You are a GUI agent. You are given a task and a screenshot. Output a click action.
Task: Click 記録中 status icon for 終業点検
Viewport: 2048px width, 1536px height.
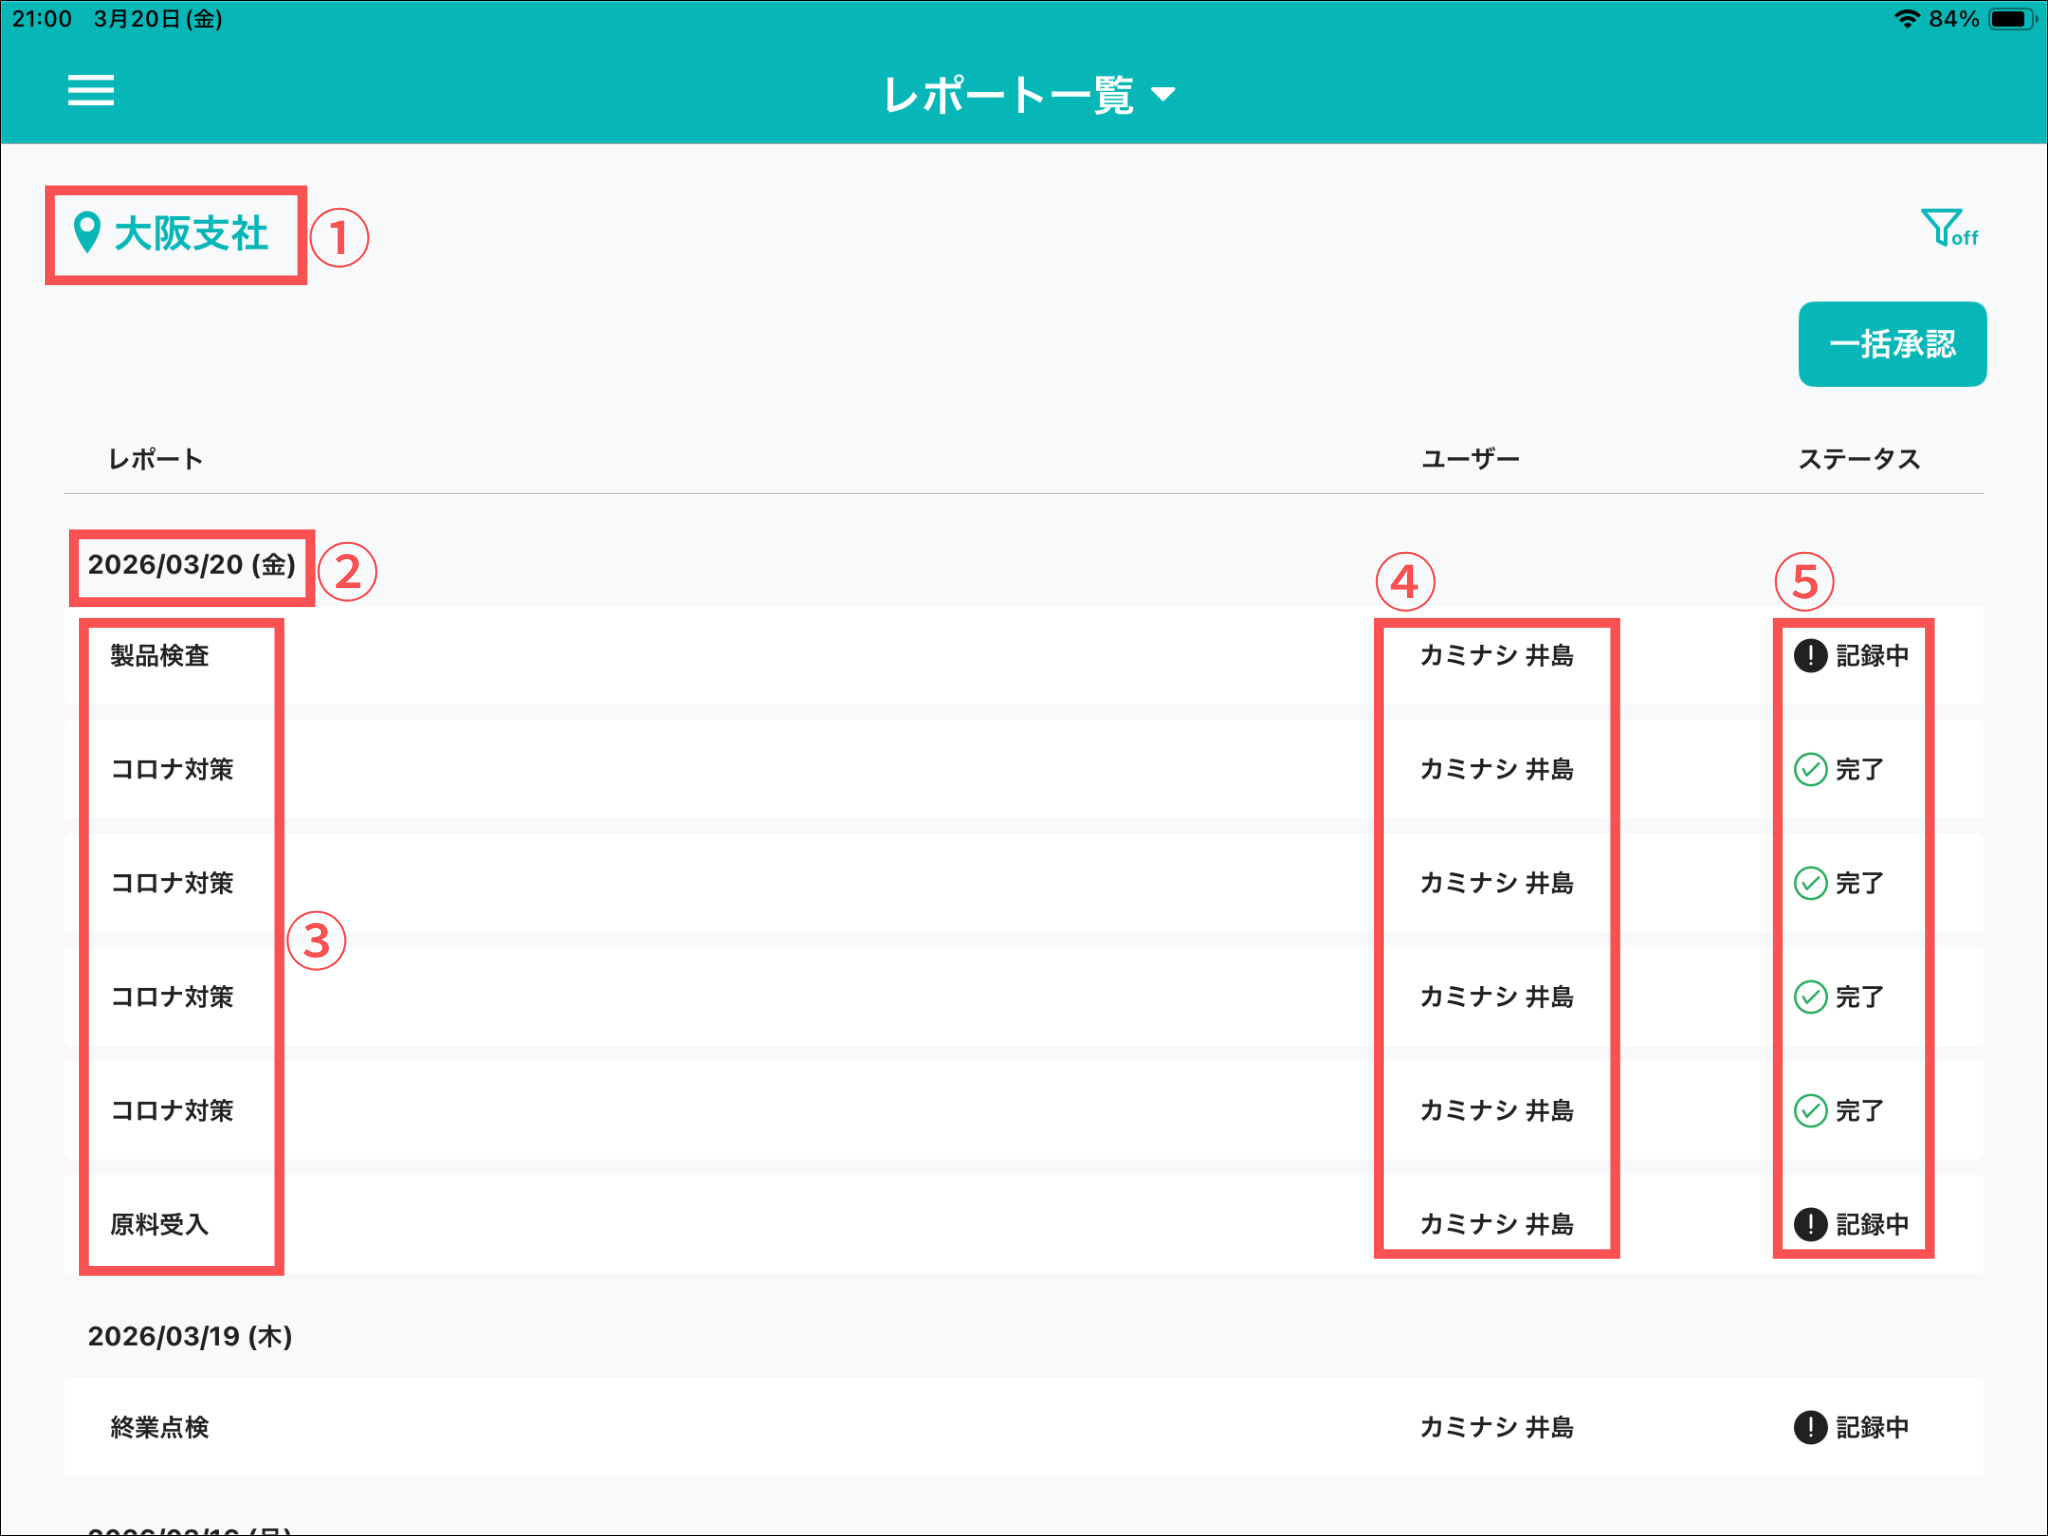pyautogui.click(x=1810, y=1428)
